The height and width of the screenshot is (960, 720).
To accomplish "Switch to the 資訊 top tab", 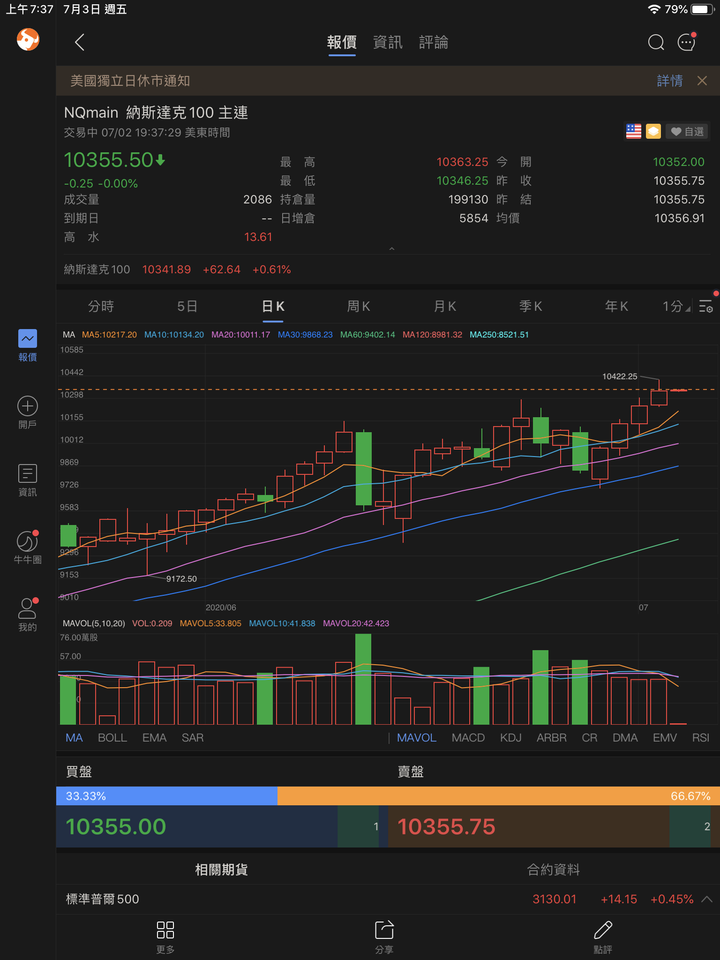I will (388, 42).
